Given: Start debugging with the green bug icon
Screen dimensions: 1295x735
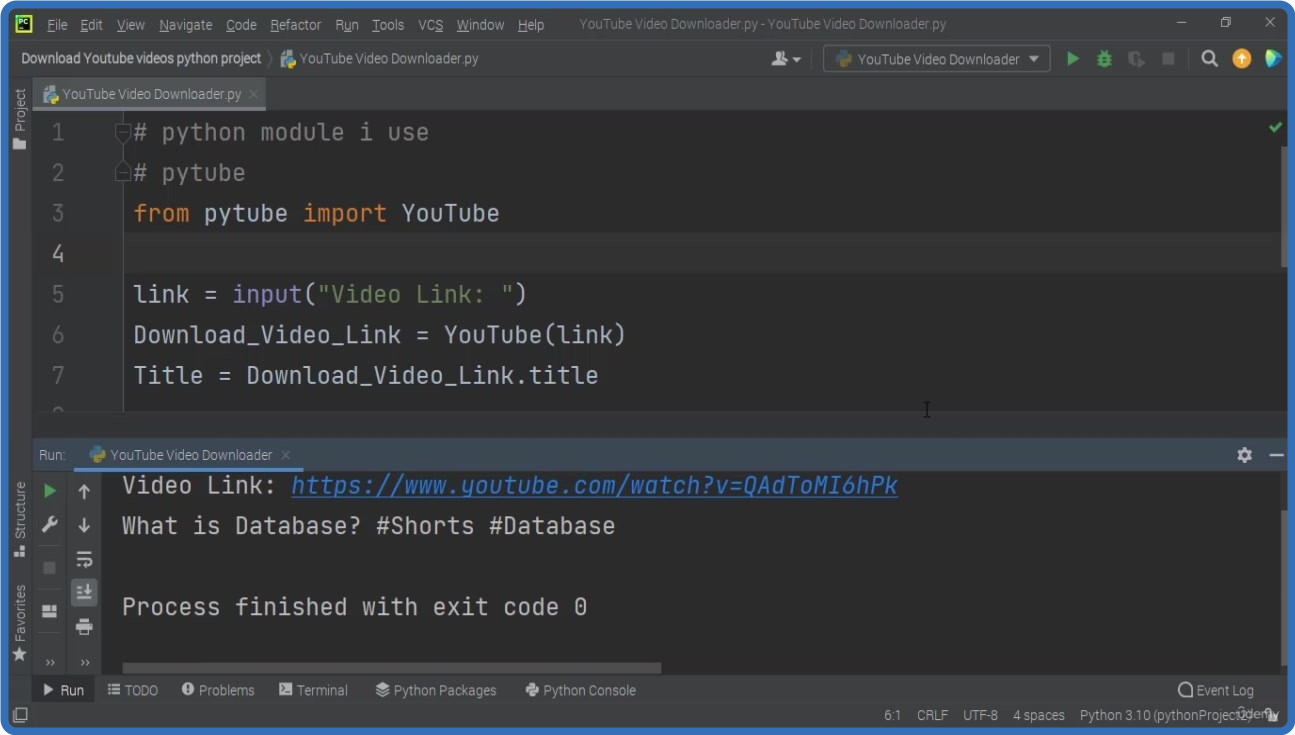Looking at the screenshot, I should (x=1104, y=59).
